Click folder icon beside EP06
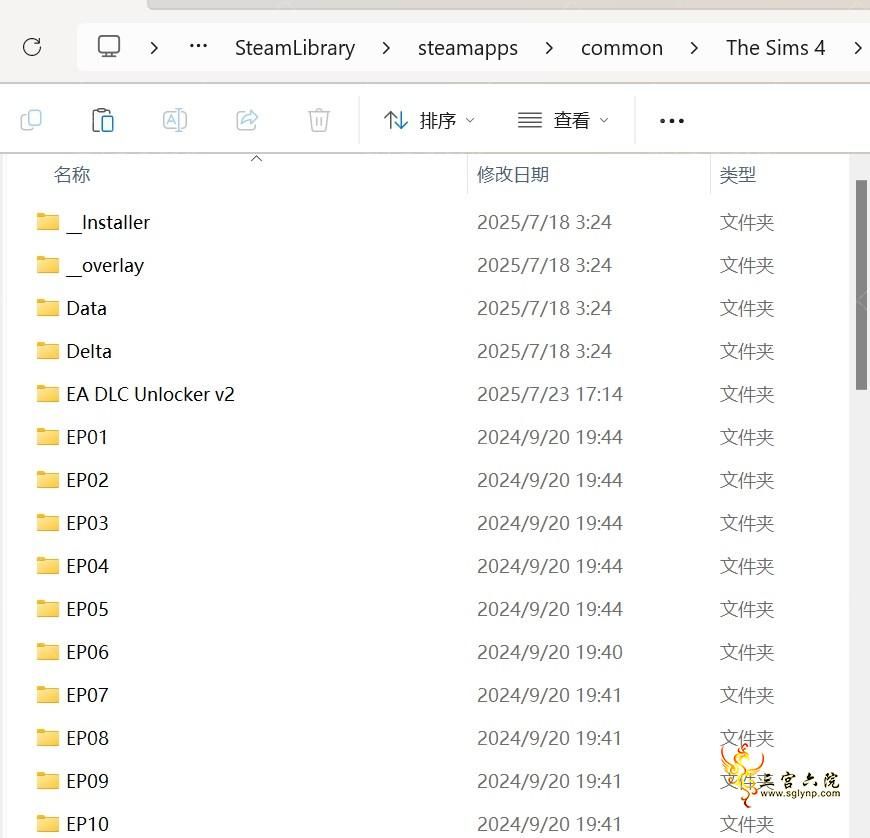The image size is (870, 838). pos(48,652)
